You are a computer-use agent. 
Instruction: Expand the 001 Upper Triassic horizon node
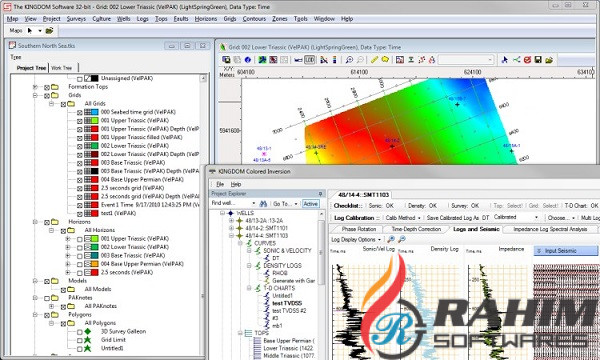pyautogui.click(x=68, y=239)
